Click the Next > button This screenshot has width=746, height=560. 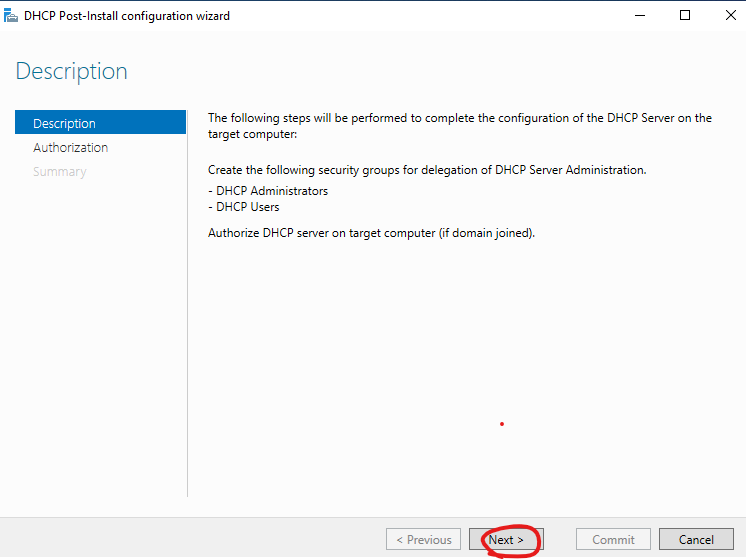506,539
